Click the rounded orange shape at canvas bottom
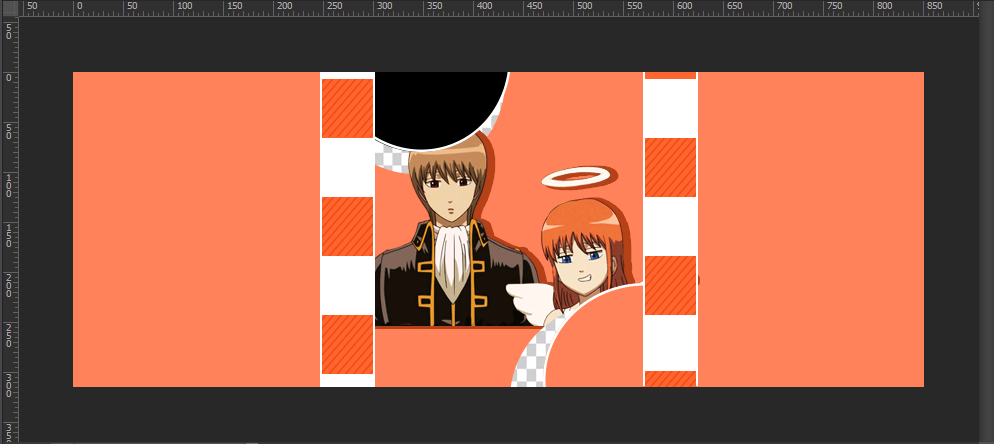This screenshot has width=994, height=444. [594, 337]
